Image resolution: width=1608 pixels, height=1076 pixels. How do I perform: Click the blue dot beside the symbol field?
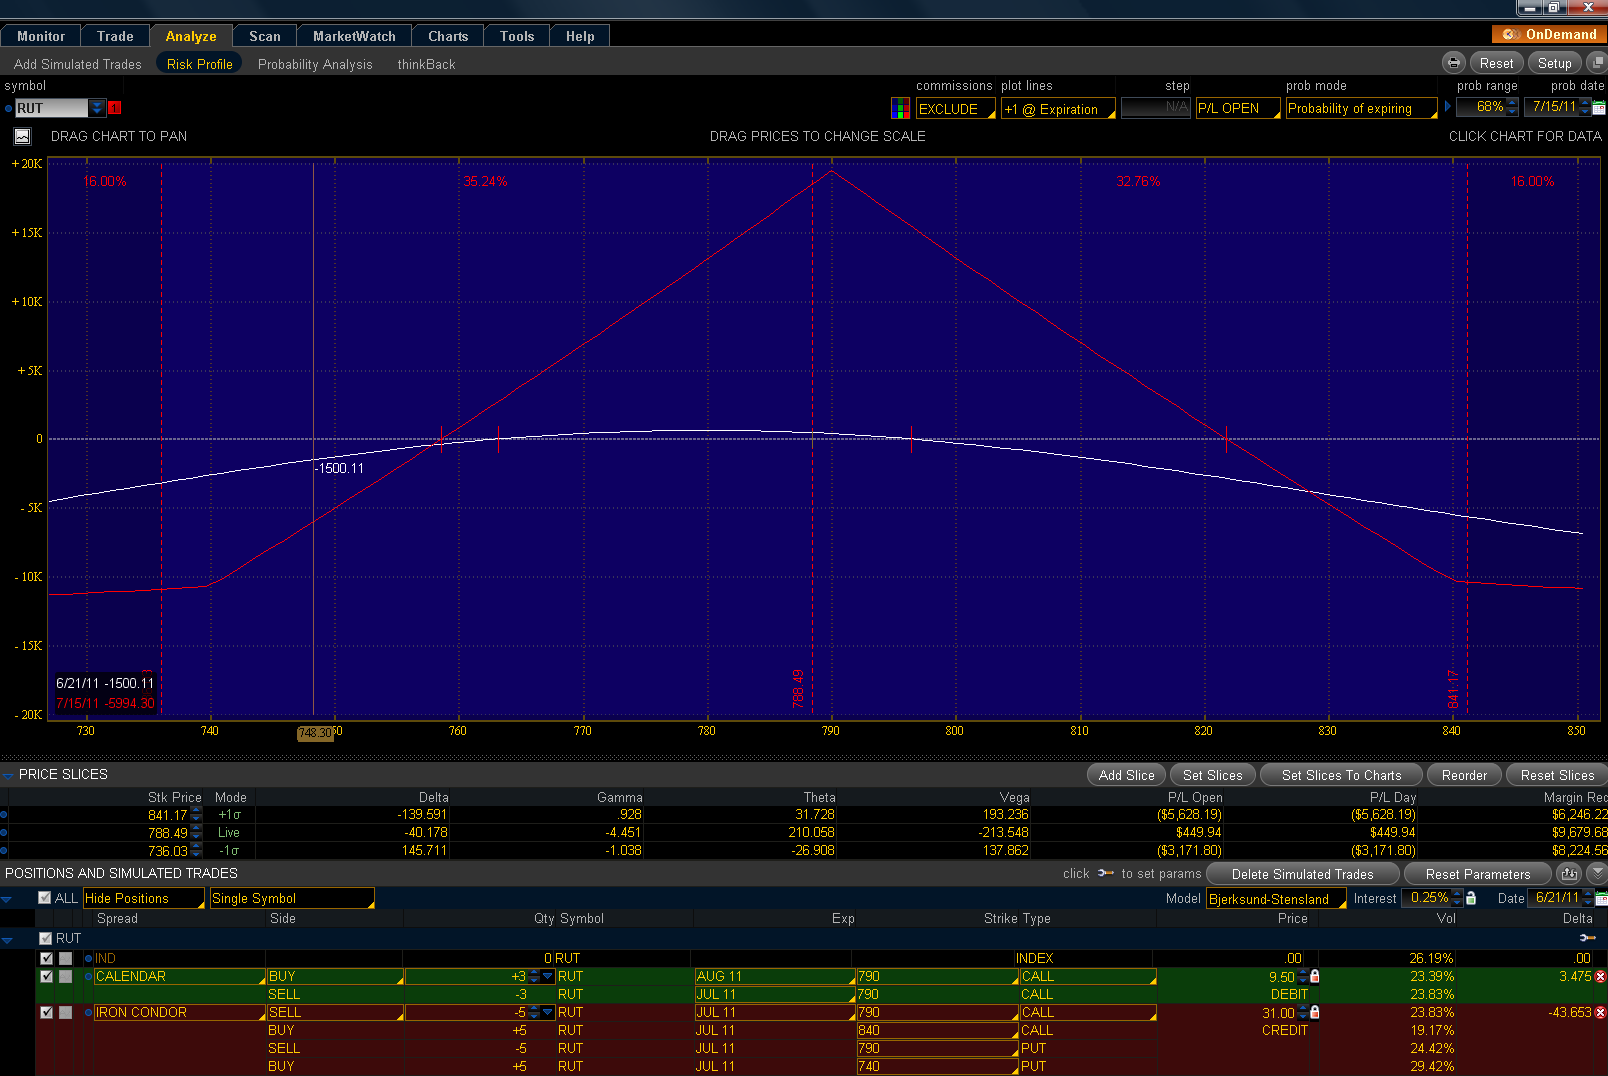click(9, 108)
